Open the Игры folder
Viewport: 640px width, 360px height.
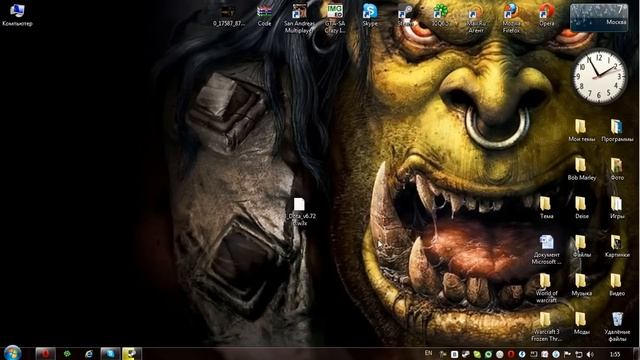point(617,207)
